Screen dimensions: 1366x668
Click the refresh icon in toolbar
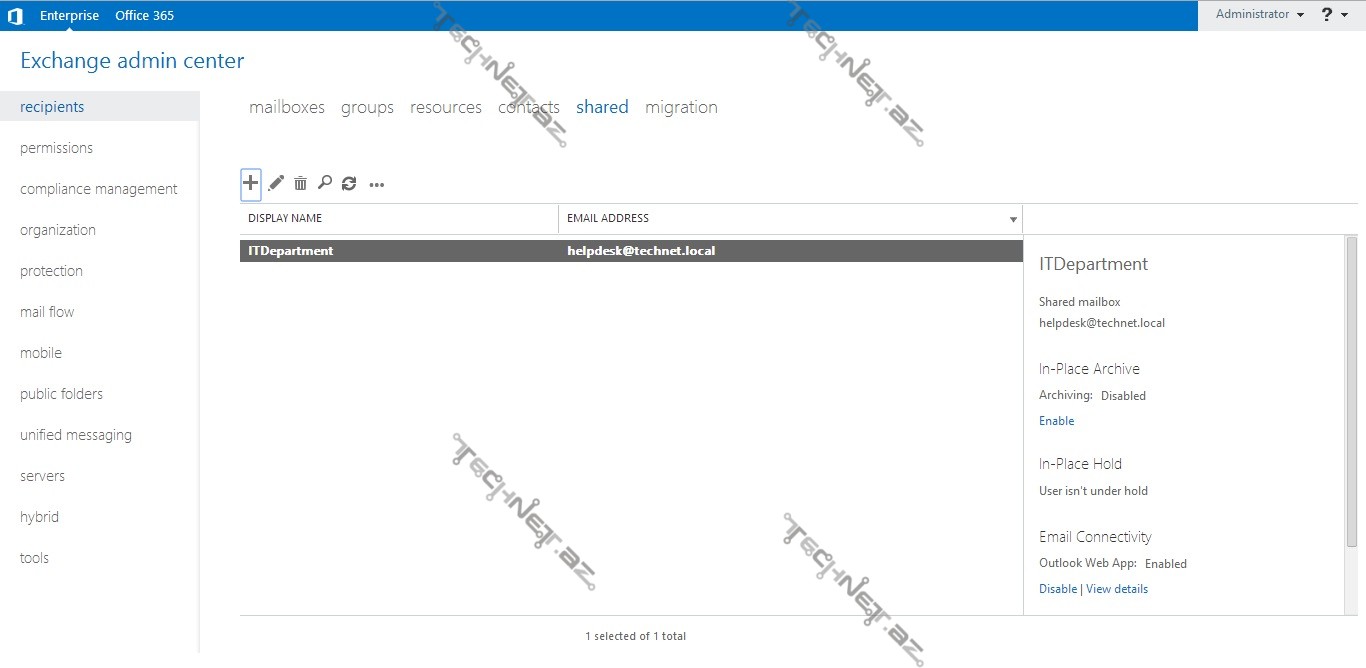349,184
